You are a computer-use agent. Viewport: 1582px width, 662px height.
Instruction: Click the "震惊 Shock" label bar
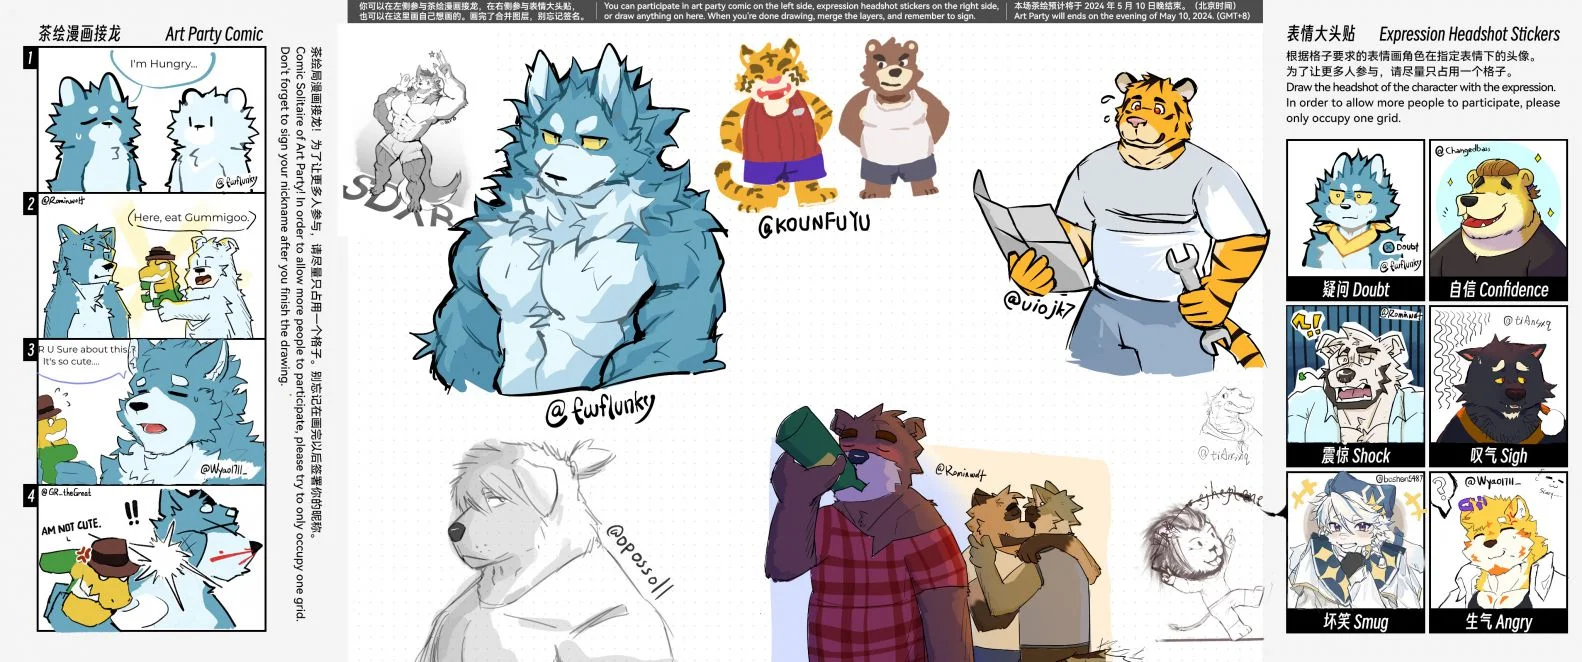[x=1355, y=455]
